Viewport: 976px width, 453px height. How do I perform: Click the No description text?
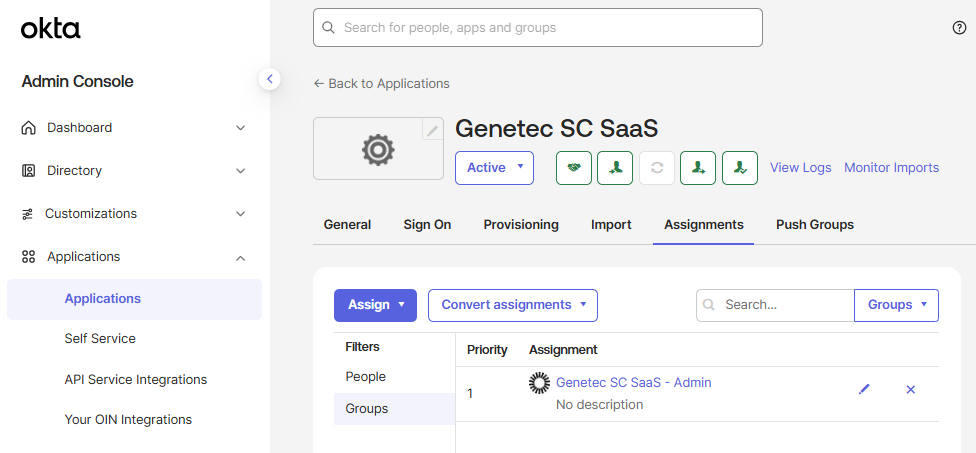tap(599, 404)
